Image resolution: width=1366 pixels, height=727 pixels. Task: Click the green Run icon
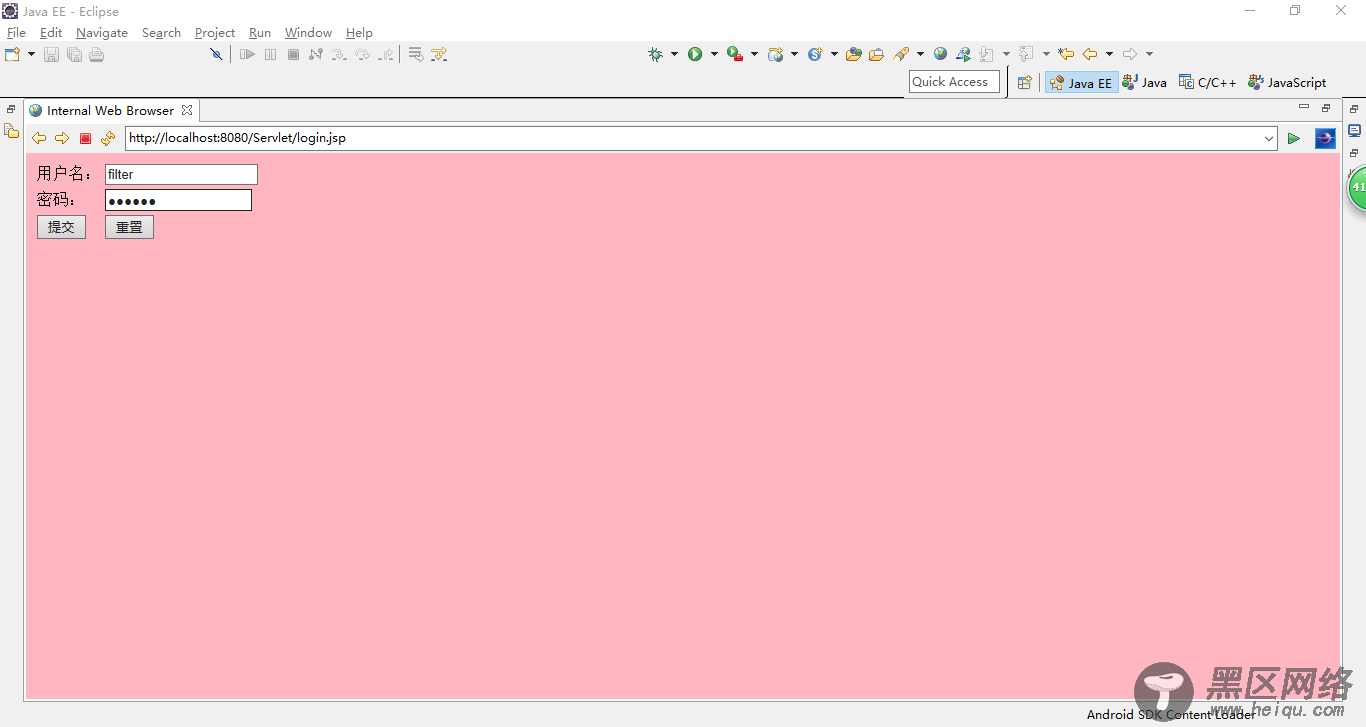pyautogui.click(x=695, y=54)
